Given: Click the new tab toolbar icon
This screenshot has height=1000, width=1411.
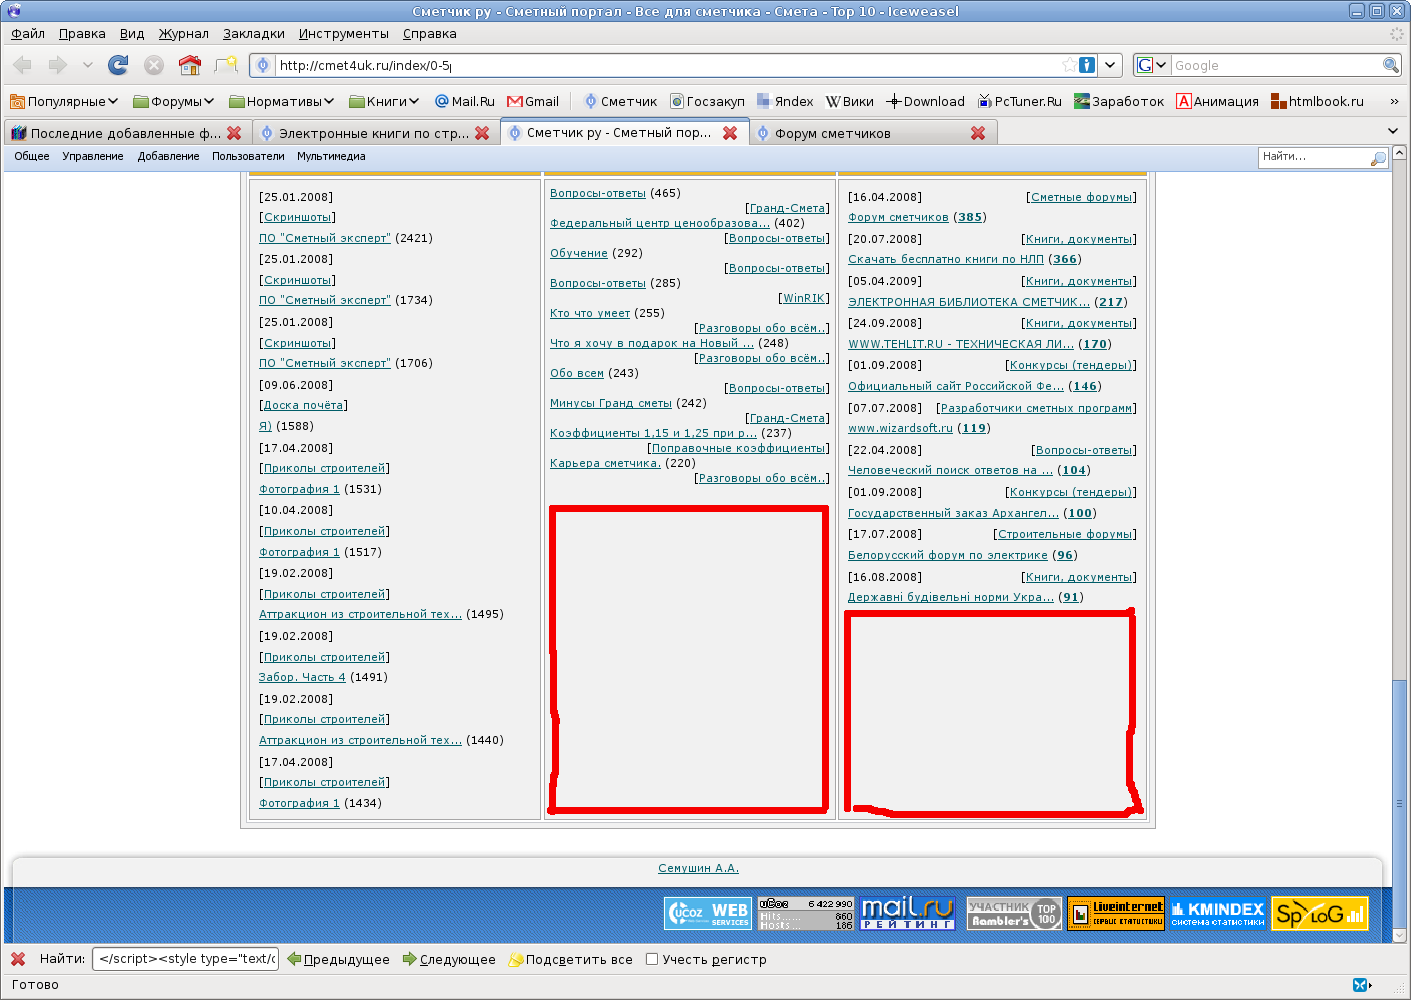Looking at the screenshot, I should tap(226, 65).
